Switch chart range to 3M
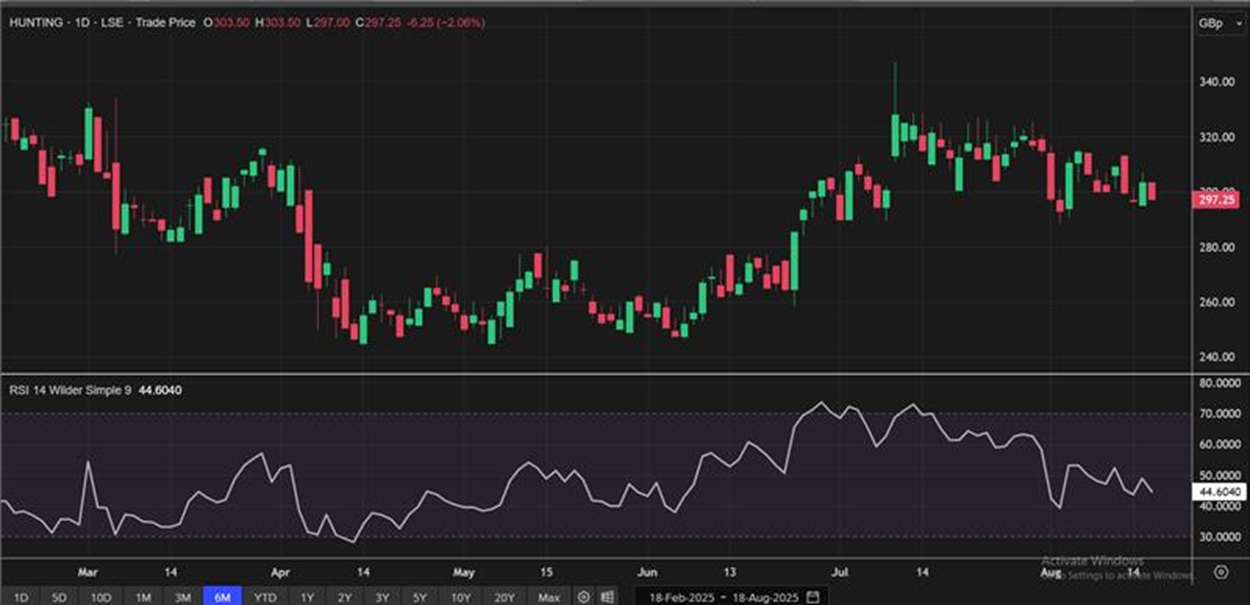The image size is (1250, 605). coord(182,597)
